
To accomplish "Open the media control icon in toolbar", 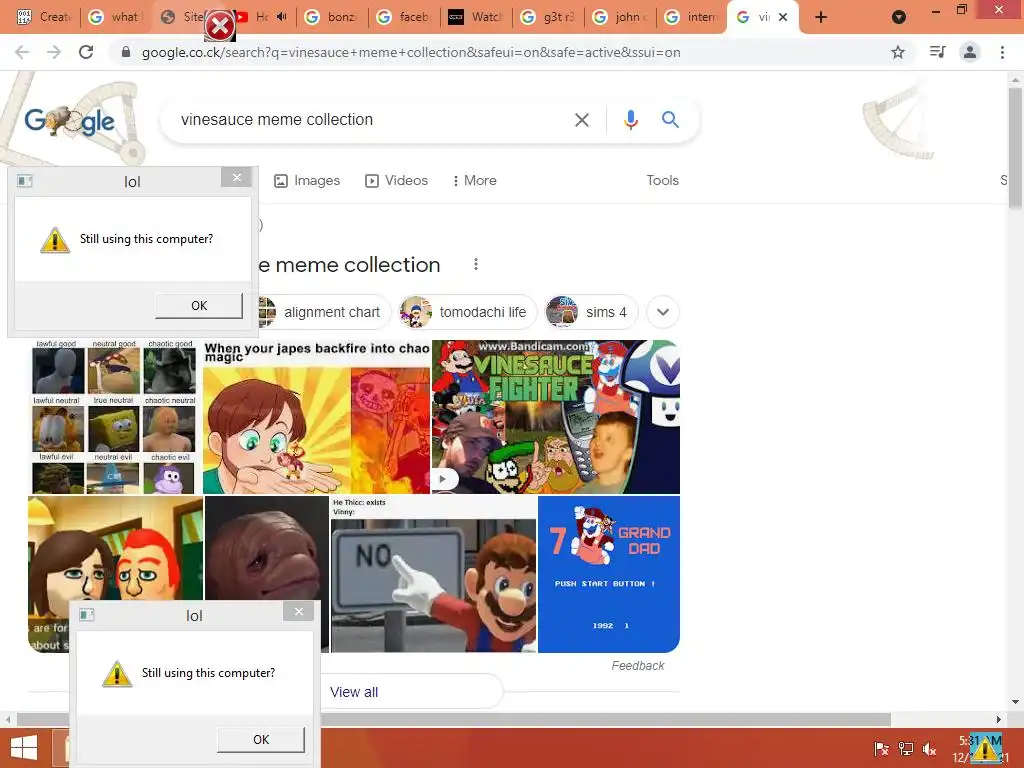I will coord(938,52).
